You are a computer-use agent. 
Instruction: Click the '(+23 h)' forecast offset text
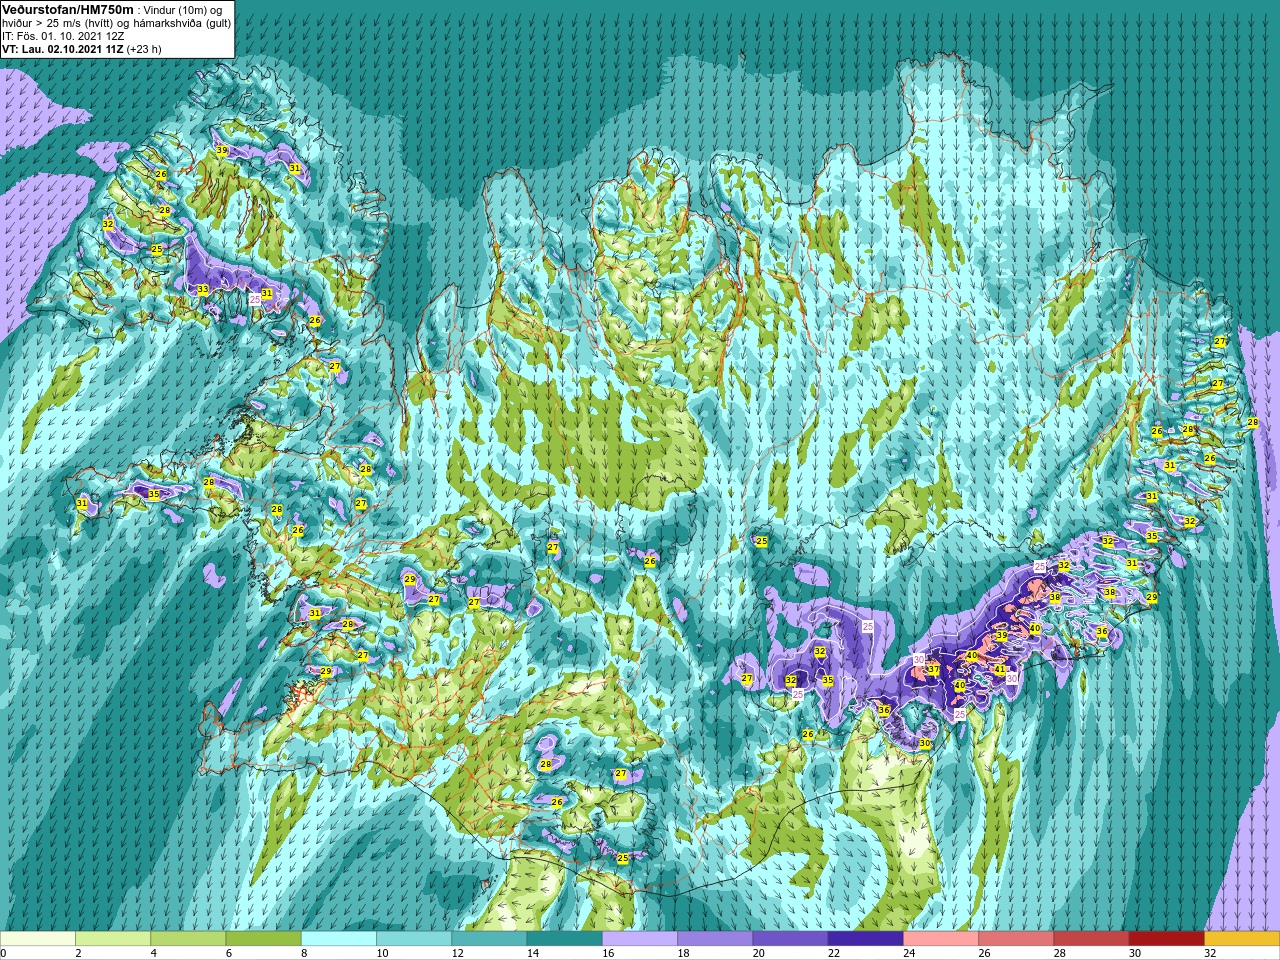click(x=144, y=48)
